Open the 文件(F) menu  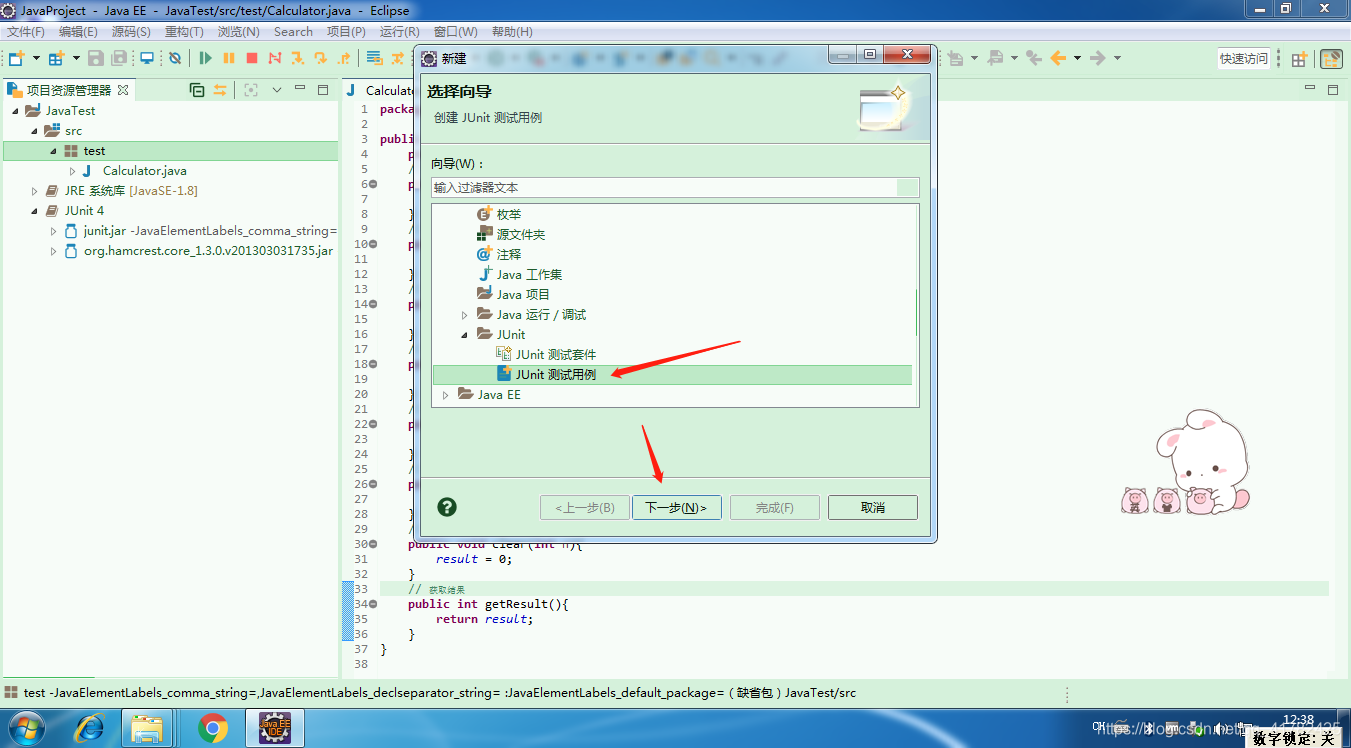click(26, 32)
